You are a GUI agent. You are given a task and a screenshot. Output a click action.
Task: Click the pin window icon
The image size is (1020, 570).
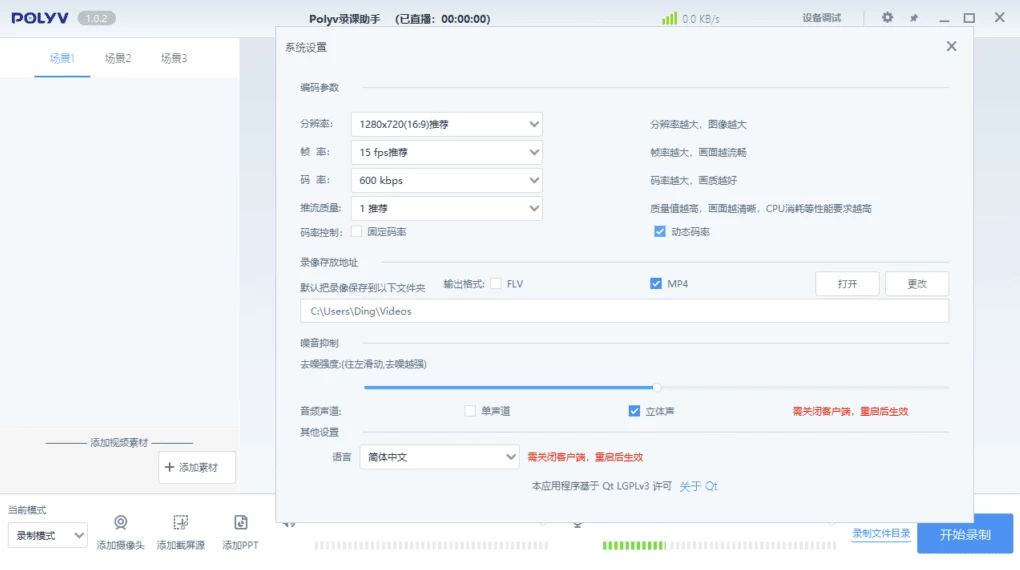tap(913, 18)
